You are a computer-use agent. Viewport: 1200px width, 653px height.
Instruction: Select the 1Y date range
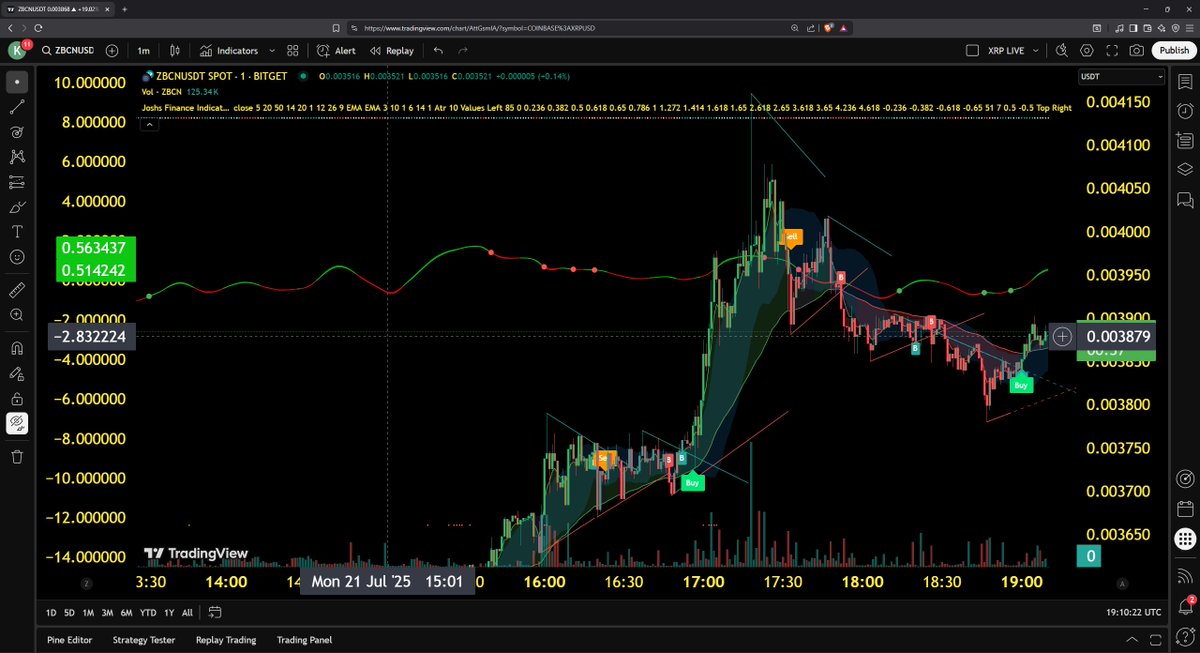[x=169, y=612]
